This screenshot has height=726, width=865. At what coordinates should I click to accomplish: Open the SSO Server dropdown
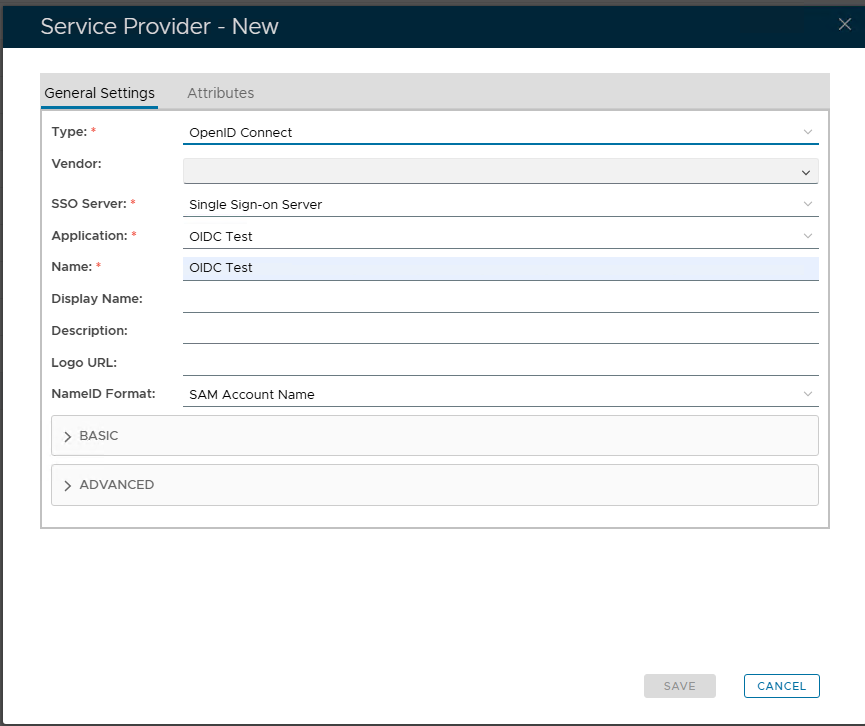click(x=500, y=204)
